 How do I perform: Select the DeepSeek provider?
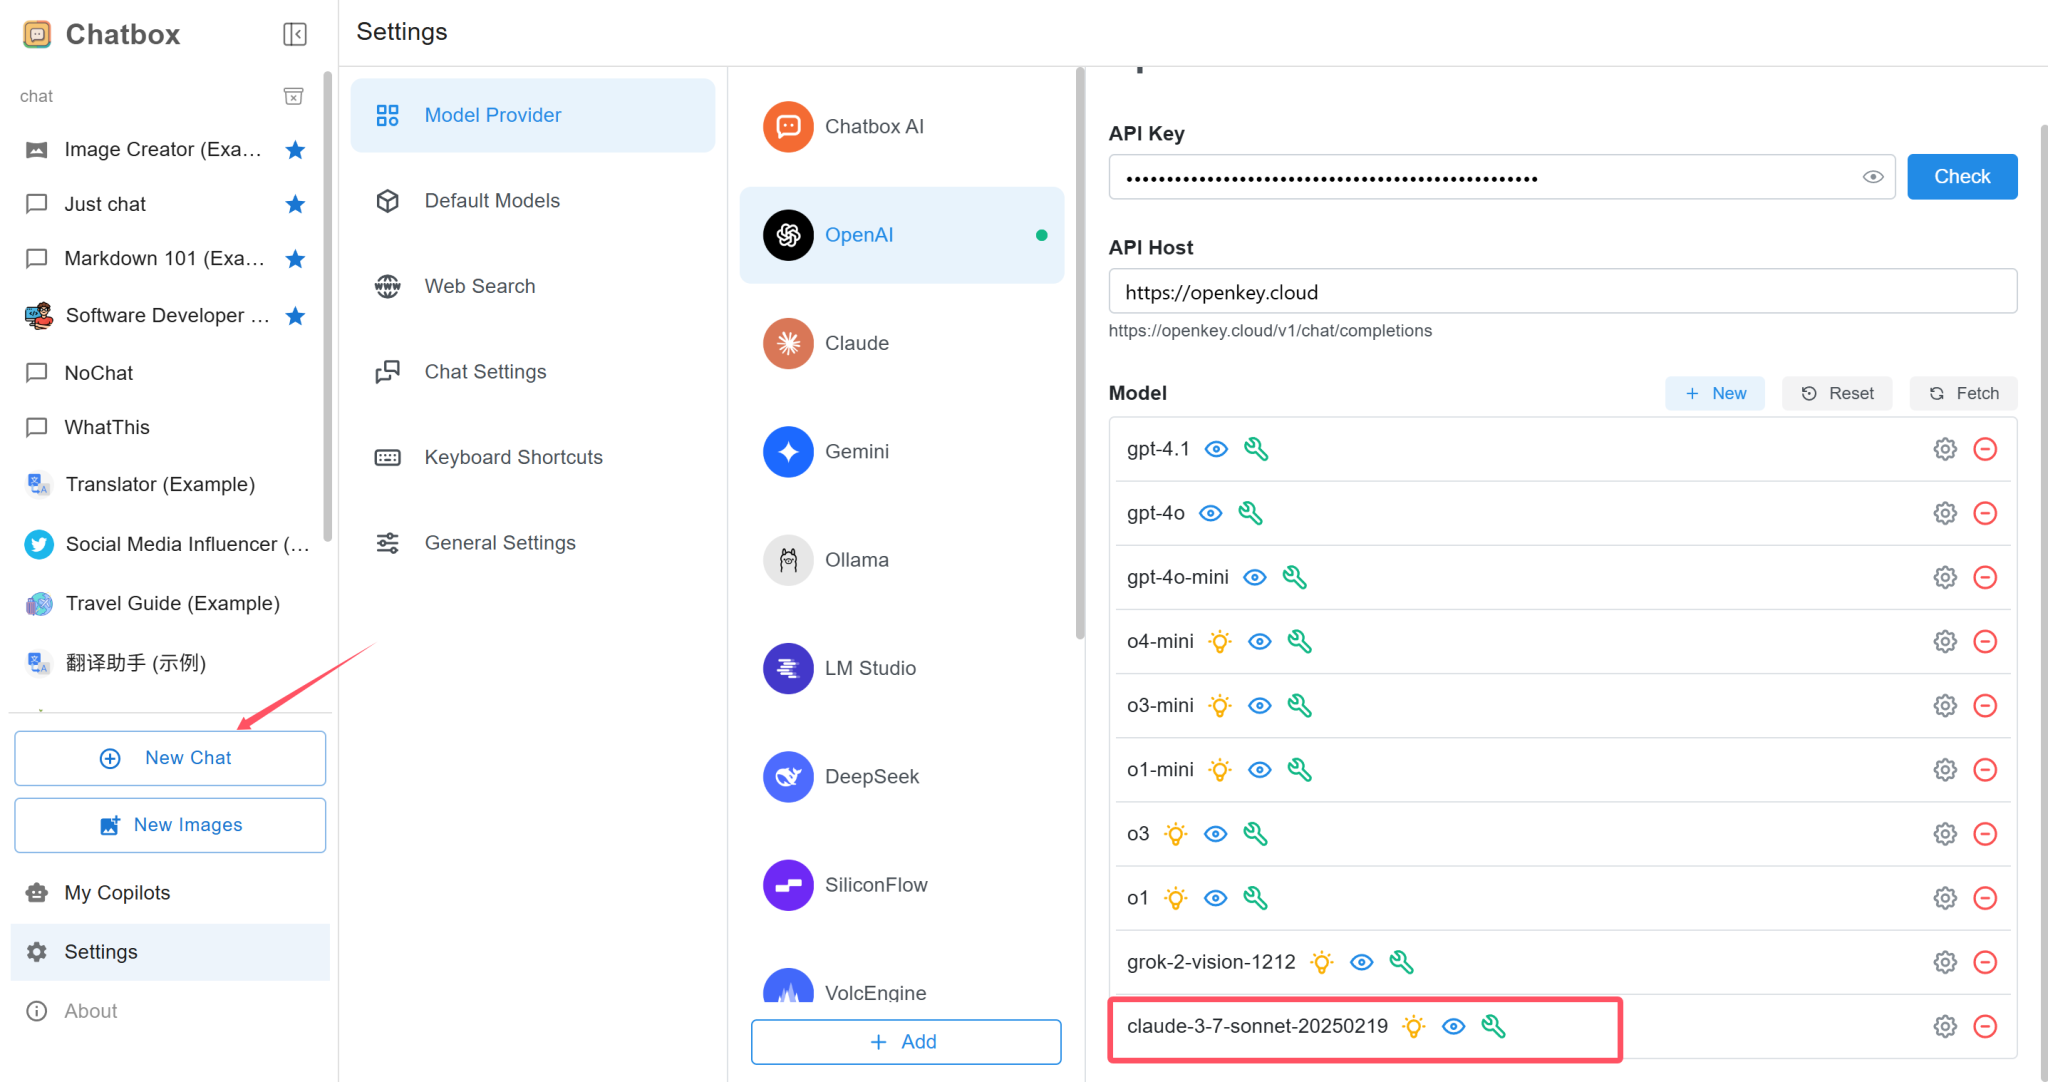(902, 777)
